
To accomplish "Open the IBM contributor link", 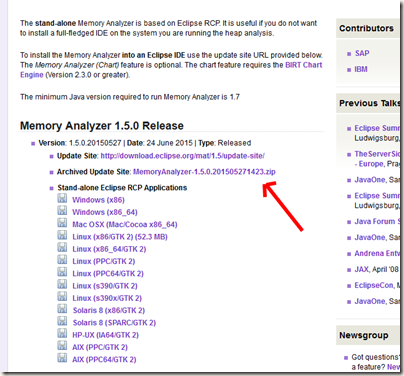I will 361,69.
